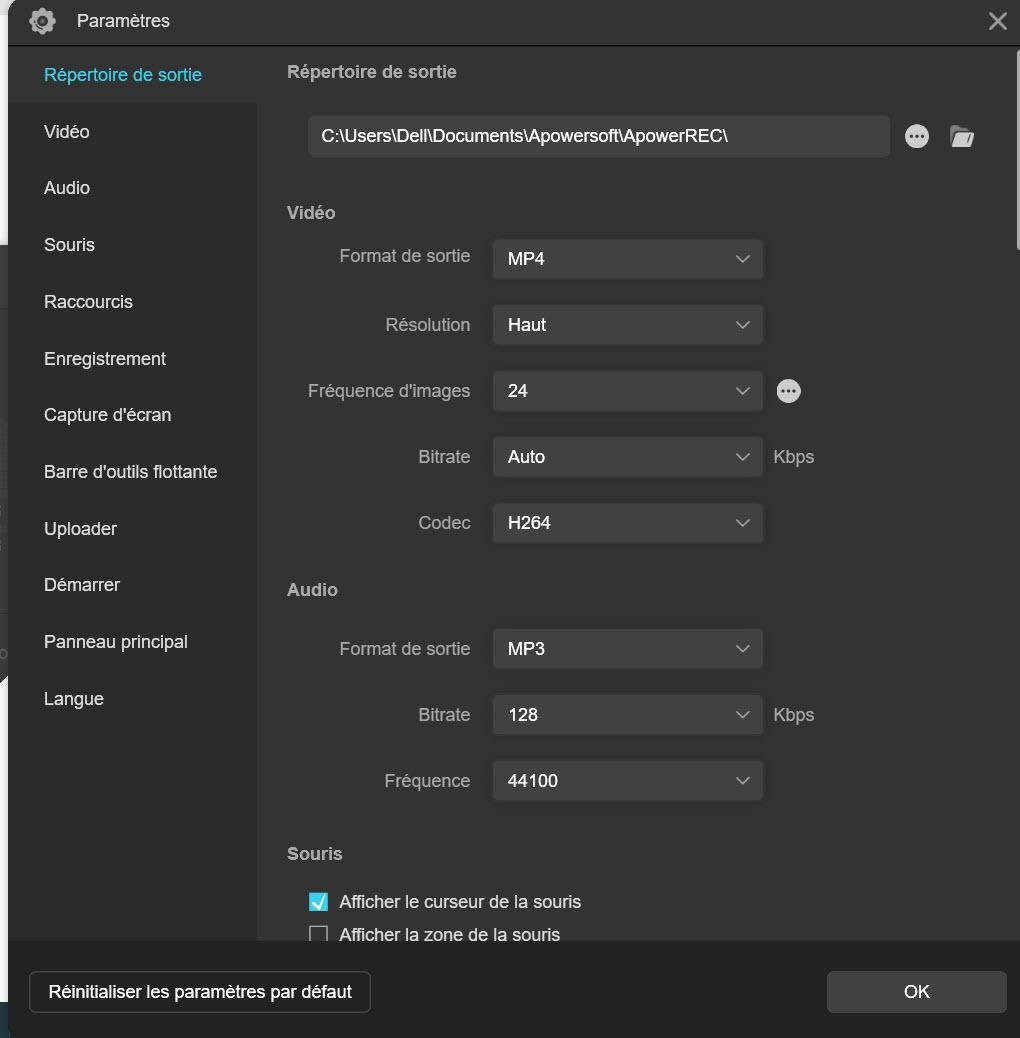Expand the audio Fréquence 44100 dropdown
The width and height of the screenshot is (1020, 1038).
(x=628, y=781)
